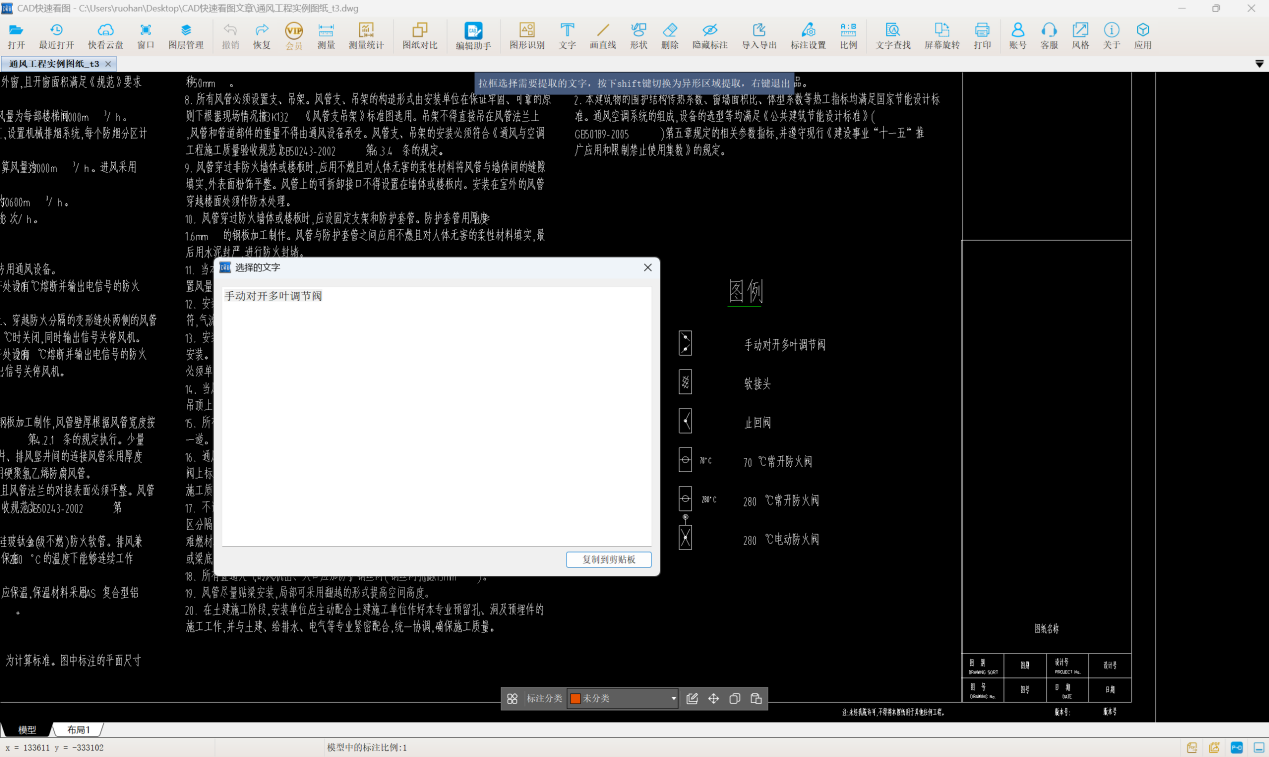This screenshot has height=757, width=1269.
Task: Open the 编辑助手 edit assistant
Action: click(473, 36)
